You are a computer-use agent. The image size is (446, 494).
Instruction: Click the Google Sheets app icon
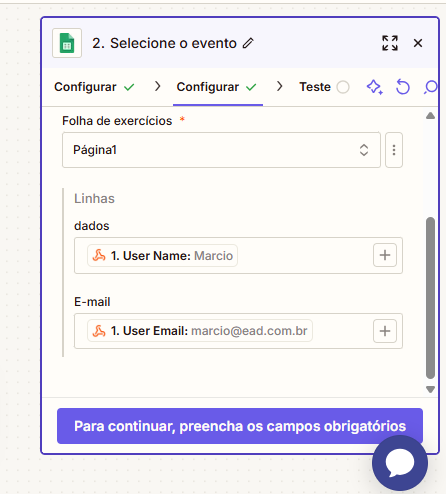[x=67, y=43]
